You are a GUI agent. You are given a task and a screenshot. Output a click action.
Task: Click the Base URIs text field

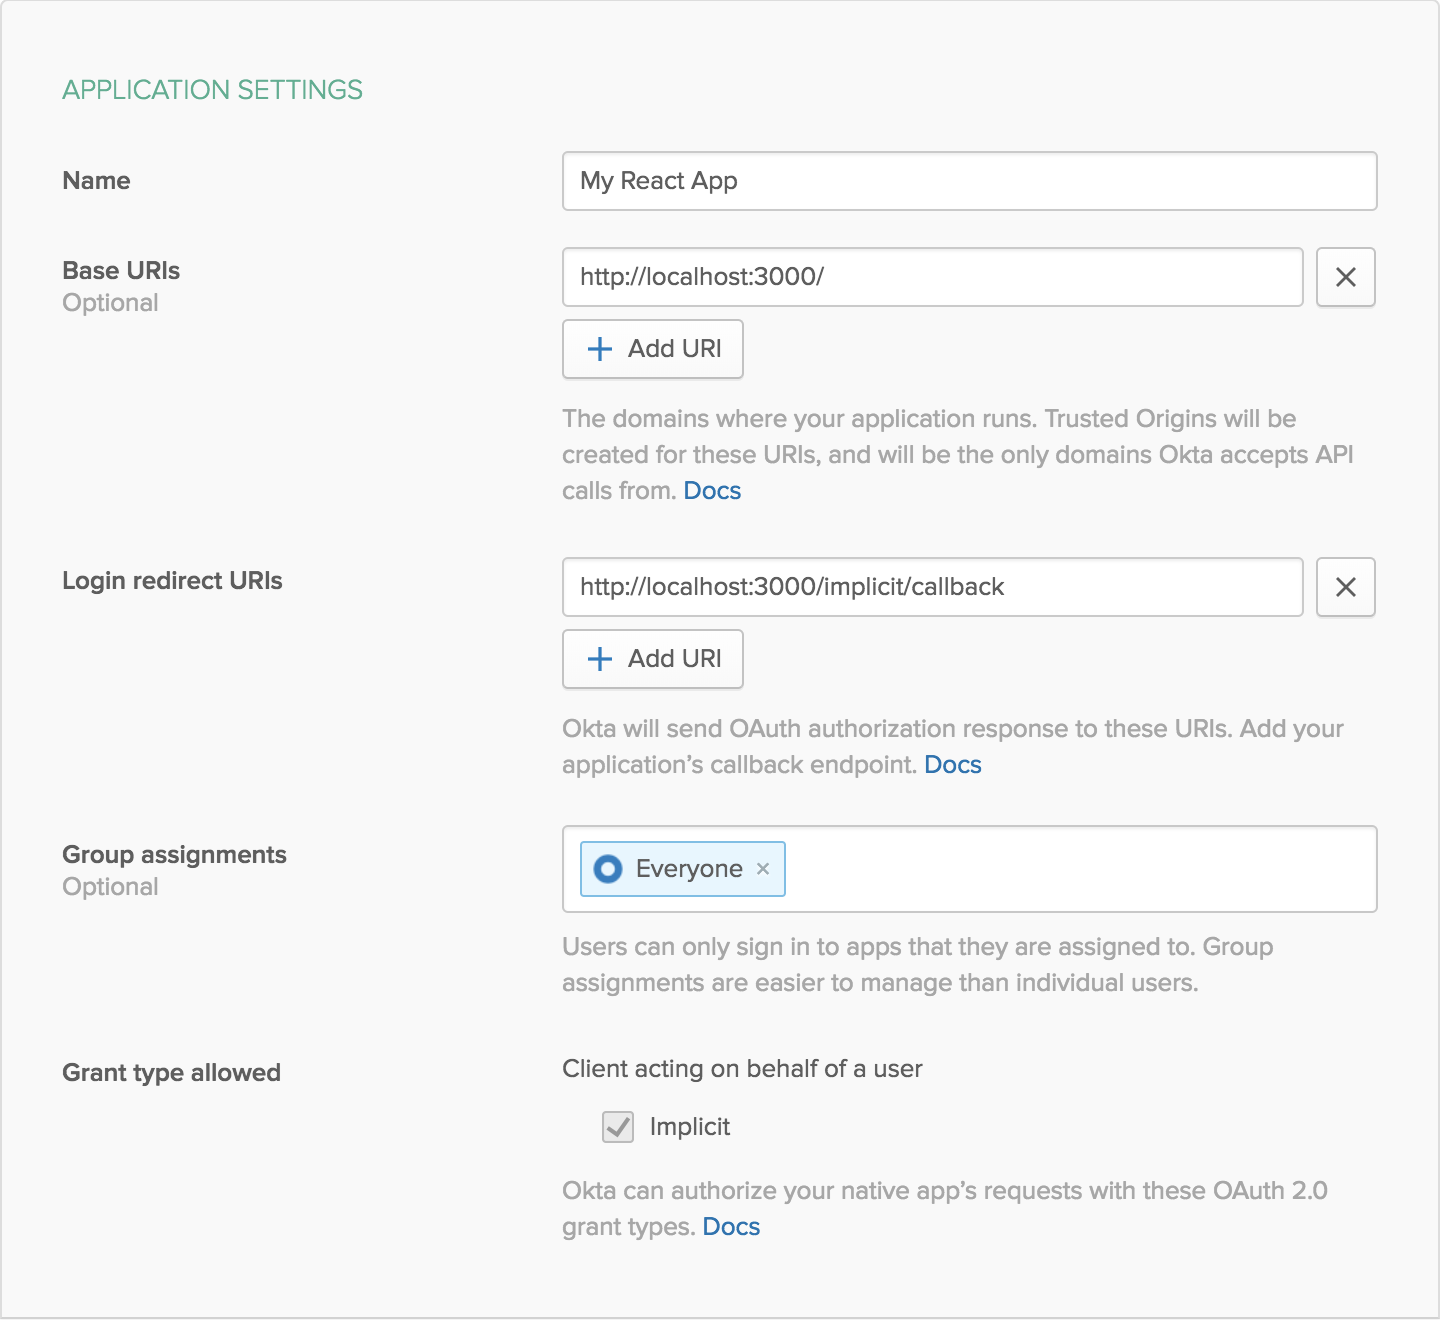tap(932, 277)
